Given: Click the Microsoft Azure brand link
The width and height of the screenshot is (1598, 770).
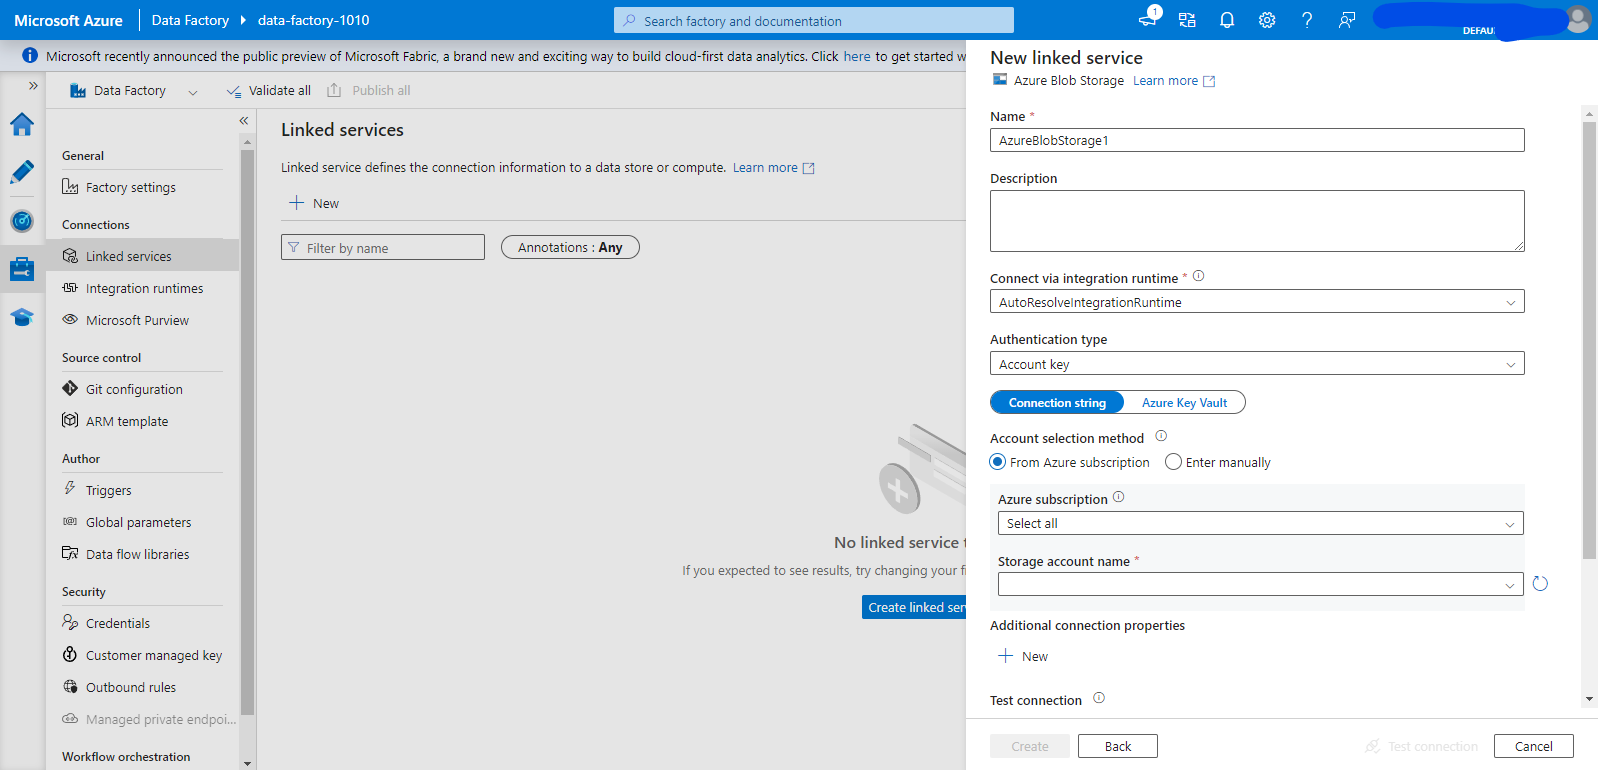Looking at the screenshot, I should pos(68,20).
